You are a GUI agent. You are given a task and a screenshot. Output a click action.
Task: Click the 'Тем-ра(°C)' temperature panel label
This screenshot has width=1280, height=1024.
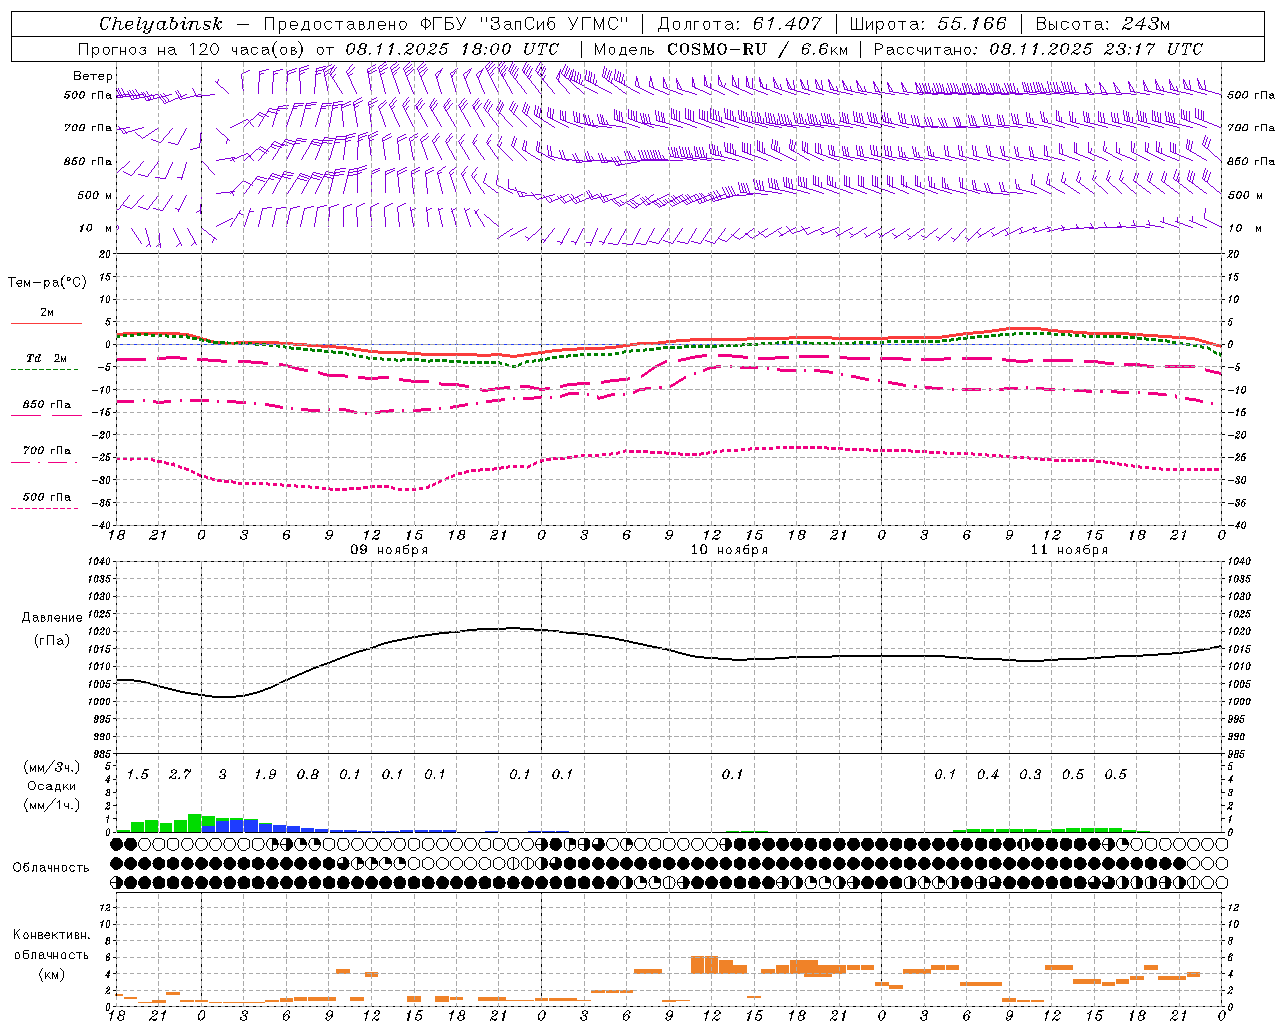click(x=47, y=283)
